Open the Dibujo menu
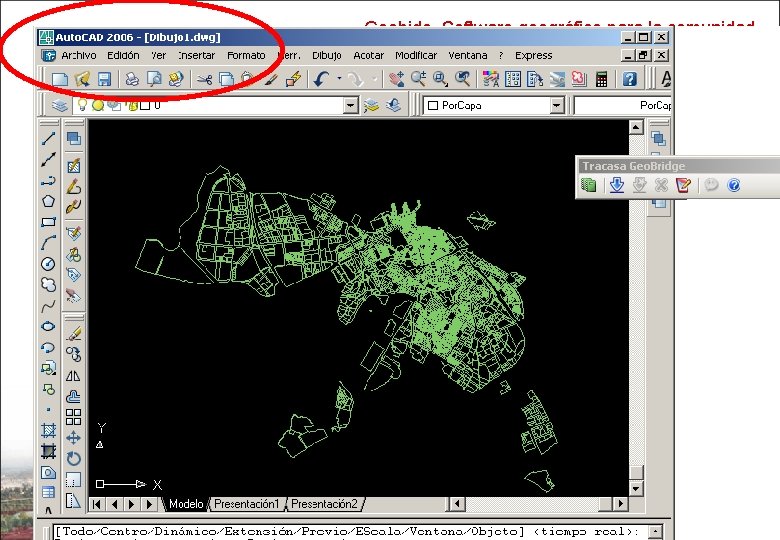780x540 pixels. tap(326, 56)
